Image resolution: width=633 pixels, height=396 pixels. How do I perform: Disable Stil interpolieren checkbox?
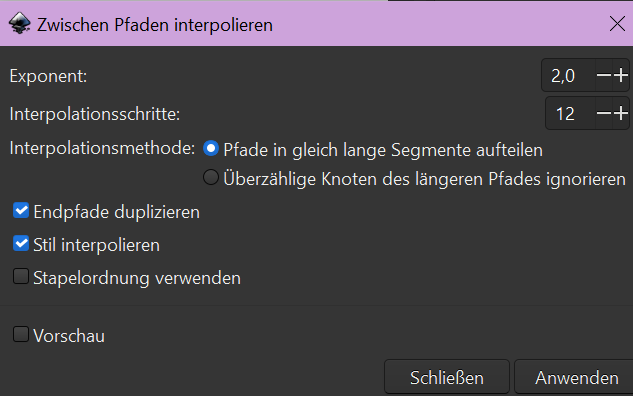tap(21, 243)
